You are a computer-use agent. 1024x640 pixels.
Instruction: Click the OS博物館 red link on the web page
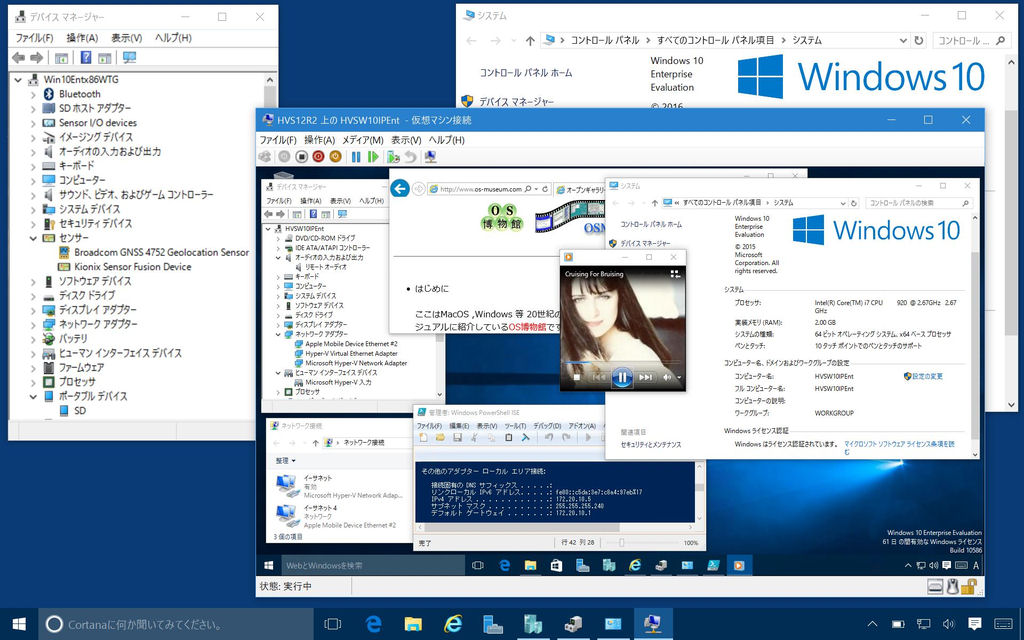pos(527,327)
